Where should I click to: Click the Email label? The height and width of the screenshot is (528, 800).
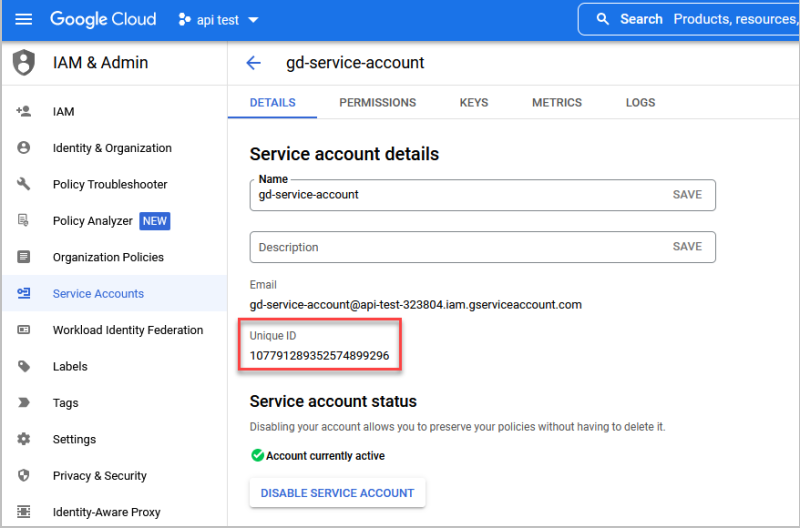tap(263, 285)
